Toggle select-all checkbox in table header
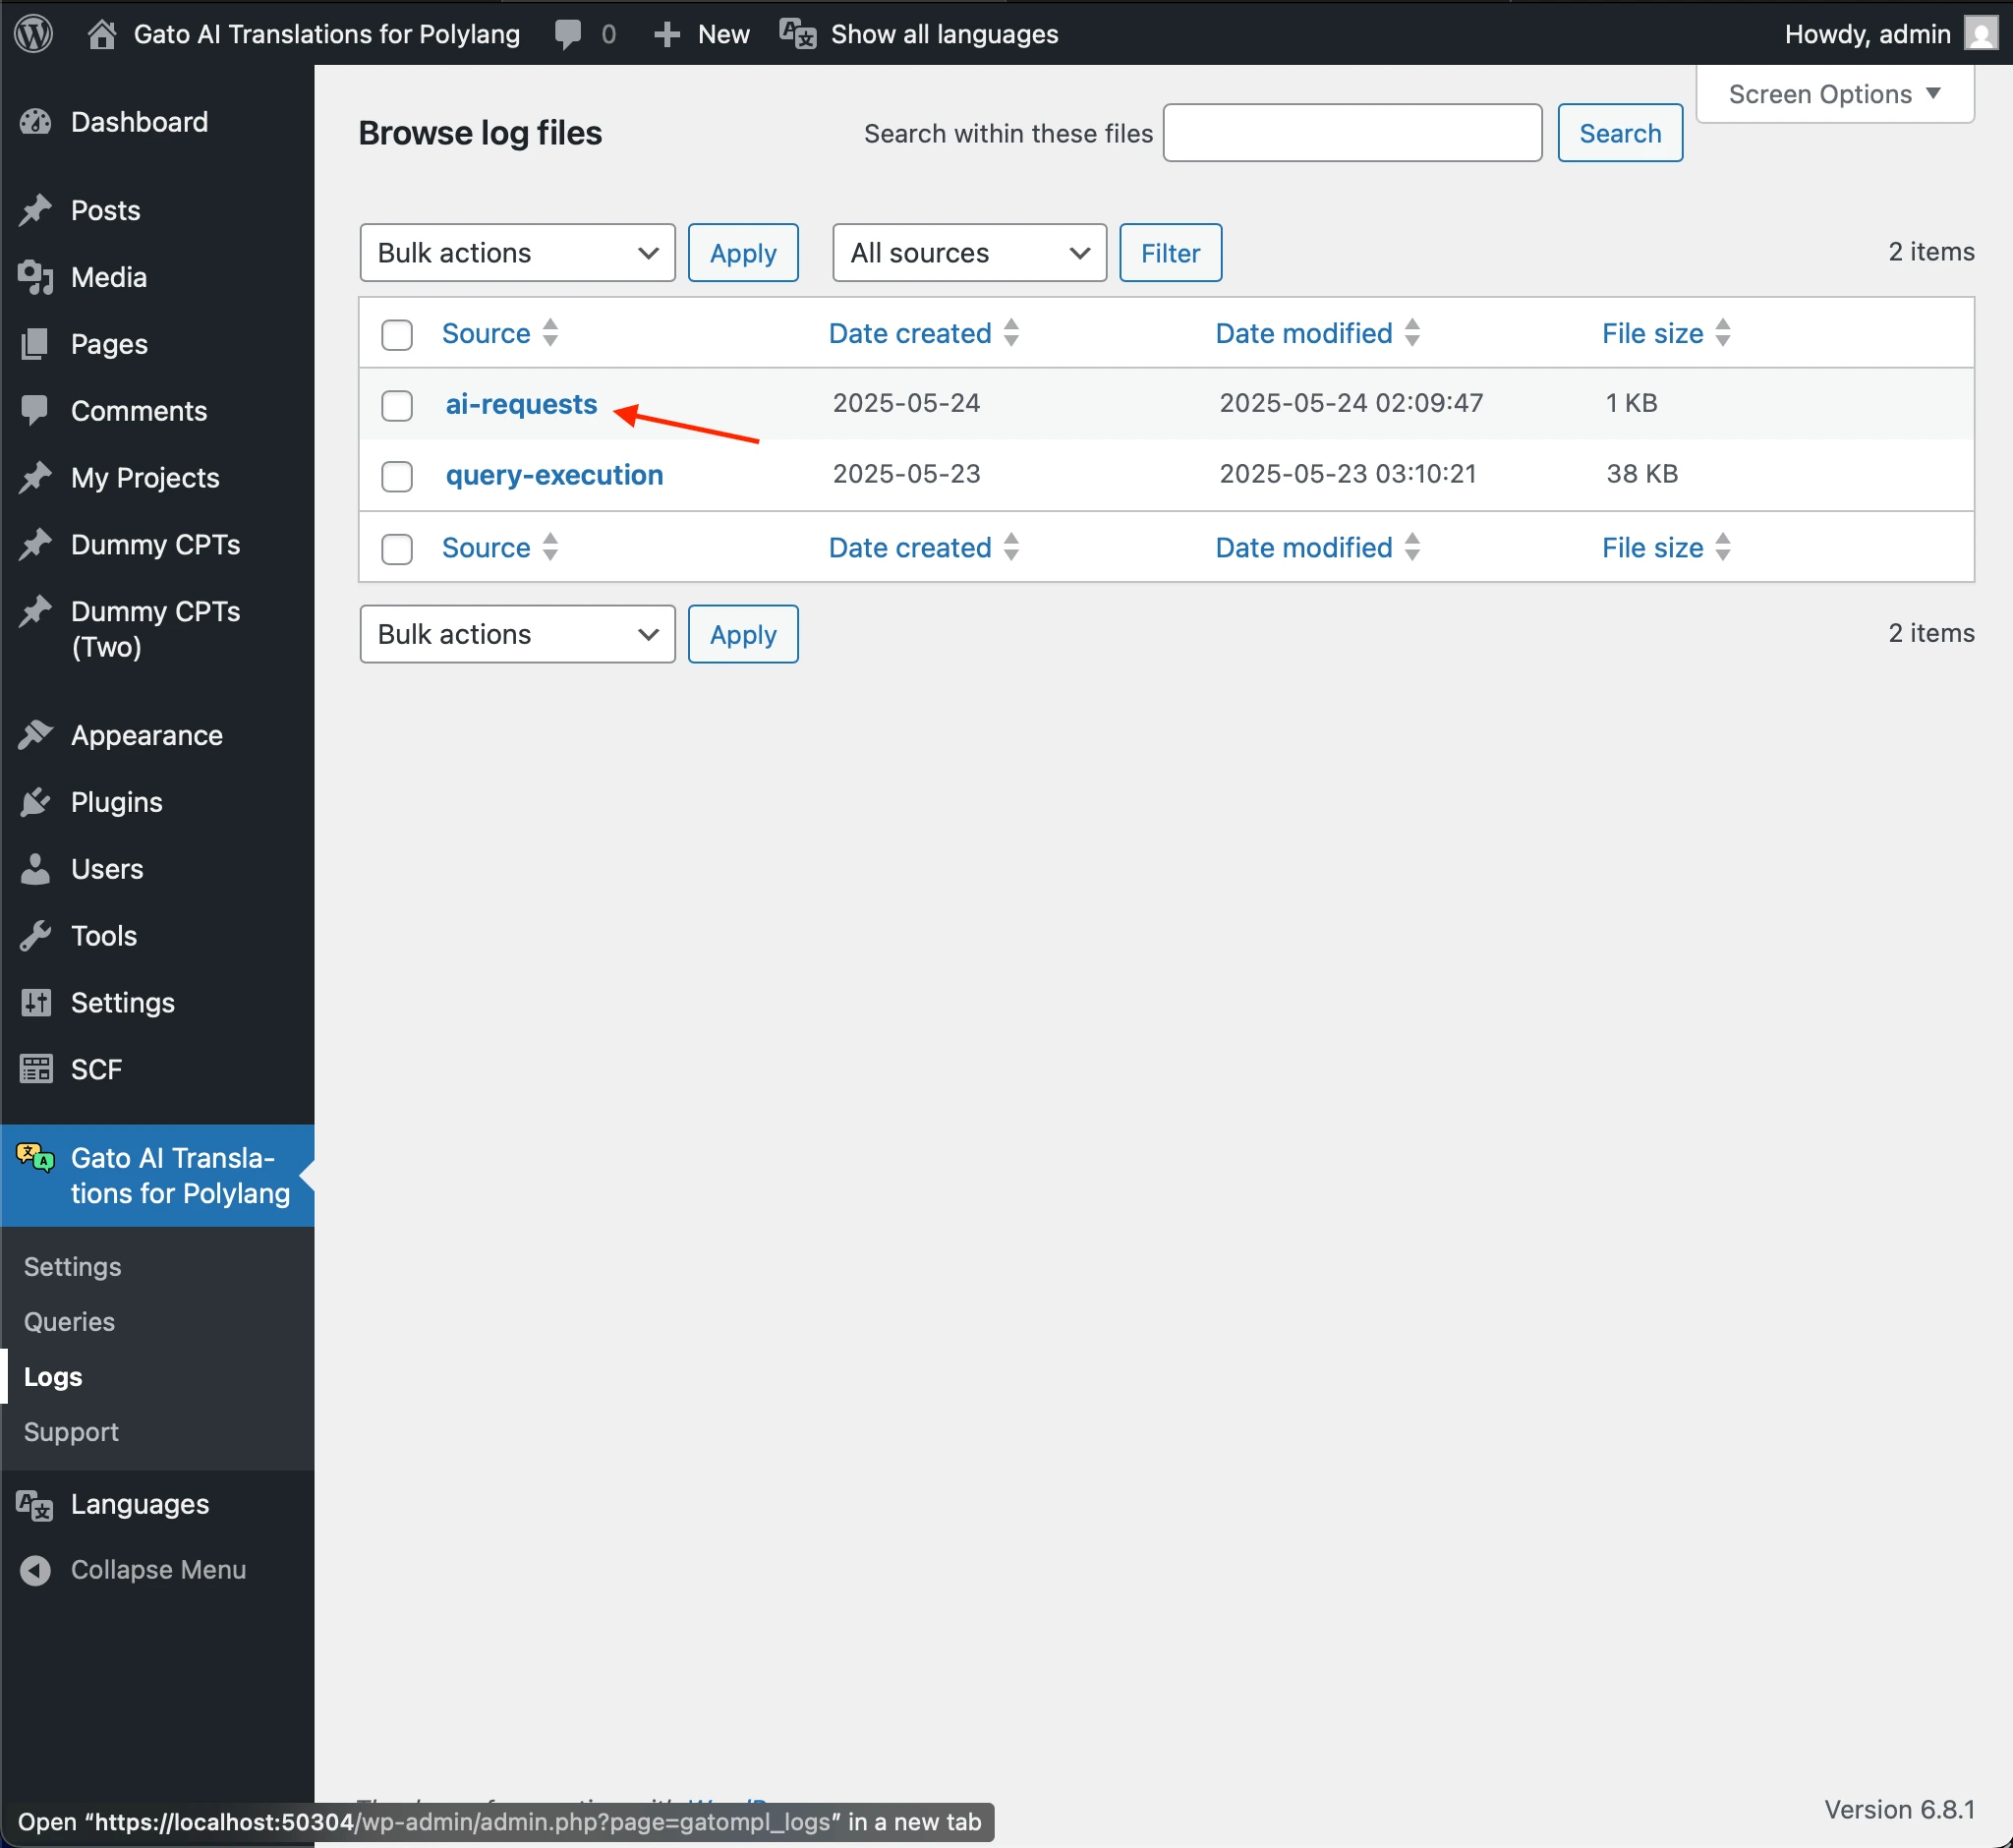 click(x=397, y=334)
